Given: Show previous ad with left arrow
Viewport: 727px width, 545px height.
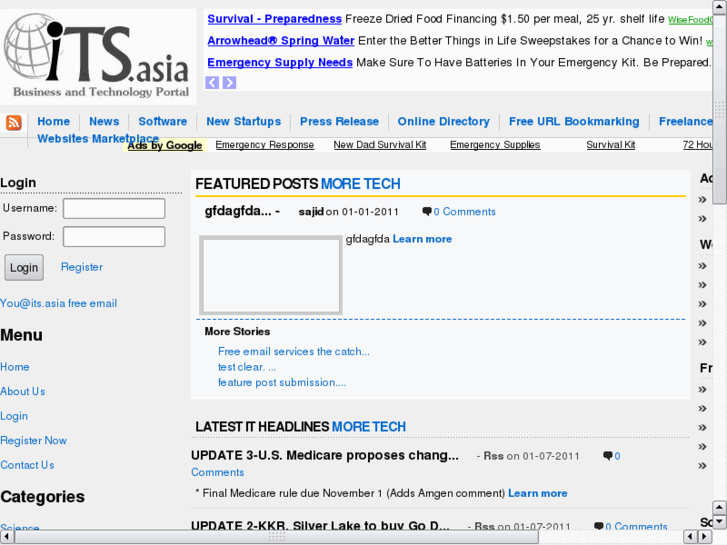Looking at the screenshot, I should pyautogui.click(x=212, y=83).
